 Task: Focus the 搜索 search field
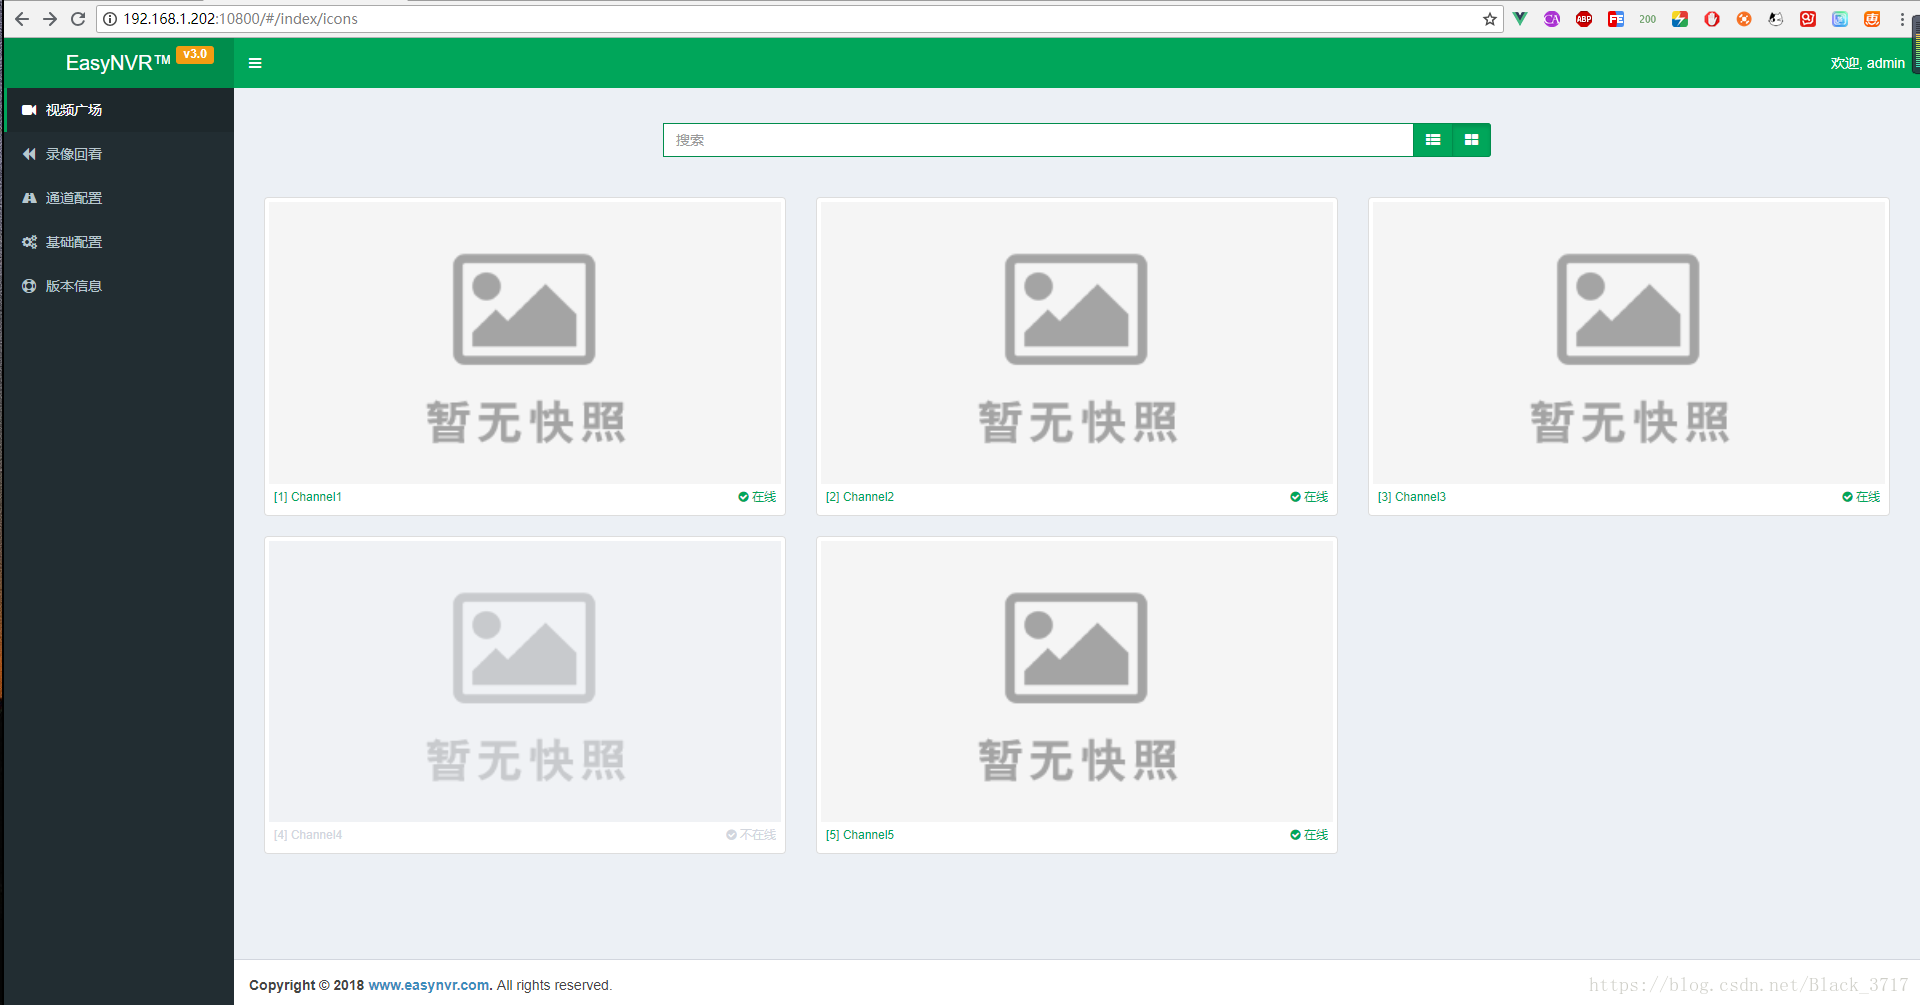point(1038,140)
